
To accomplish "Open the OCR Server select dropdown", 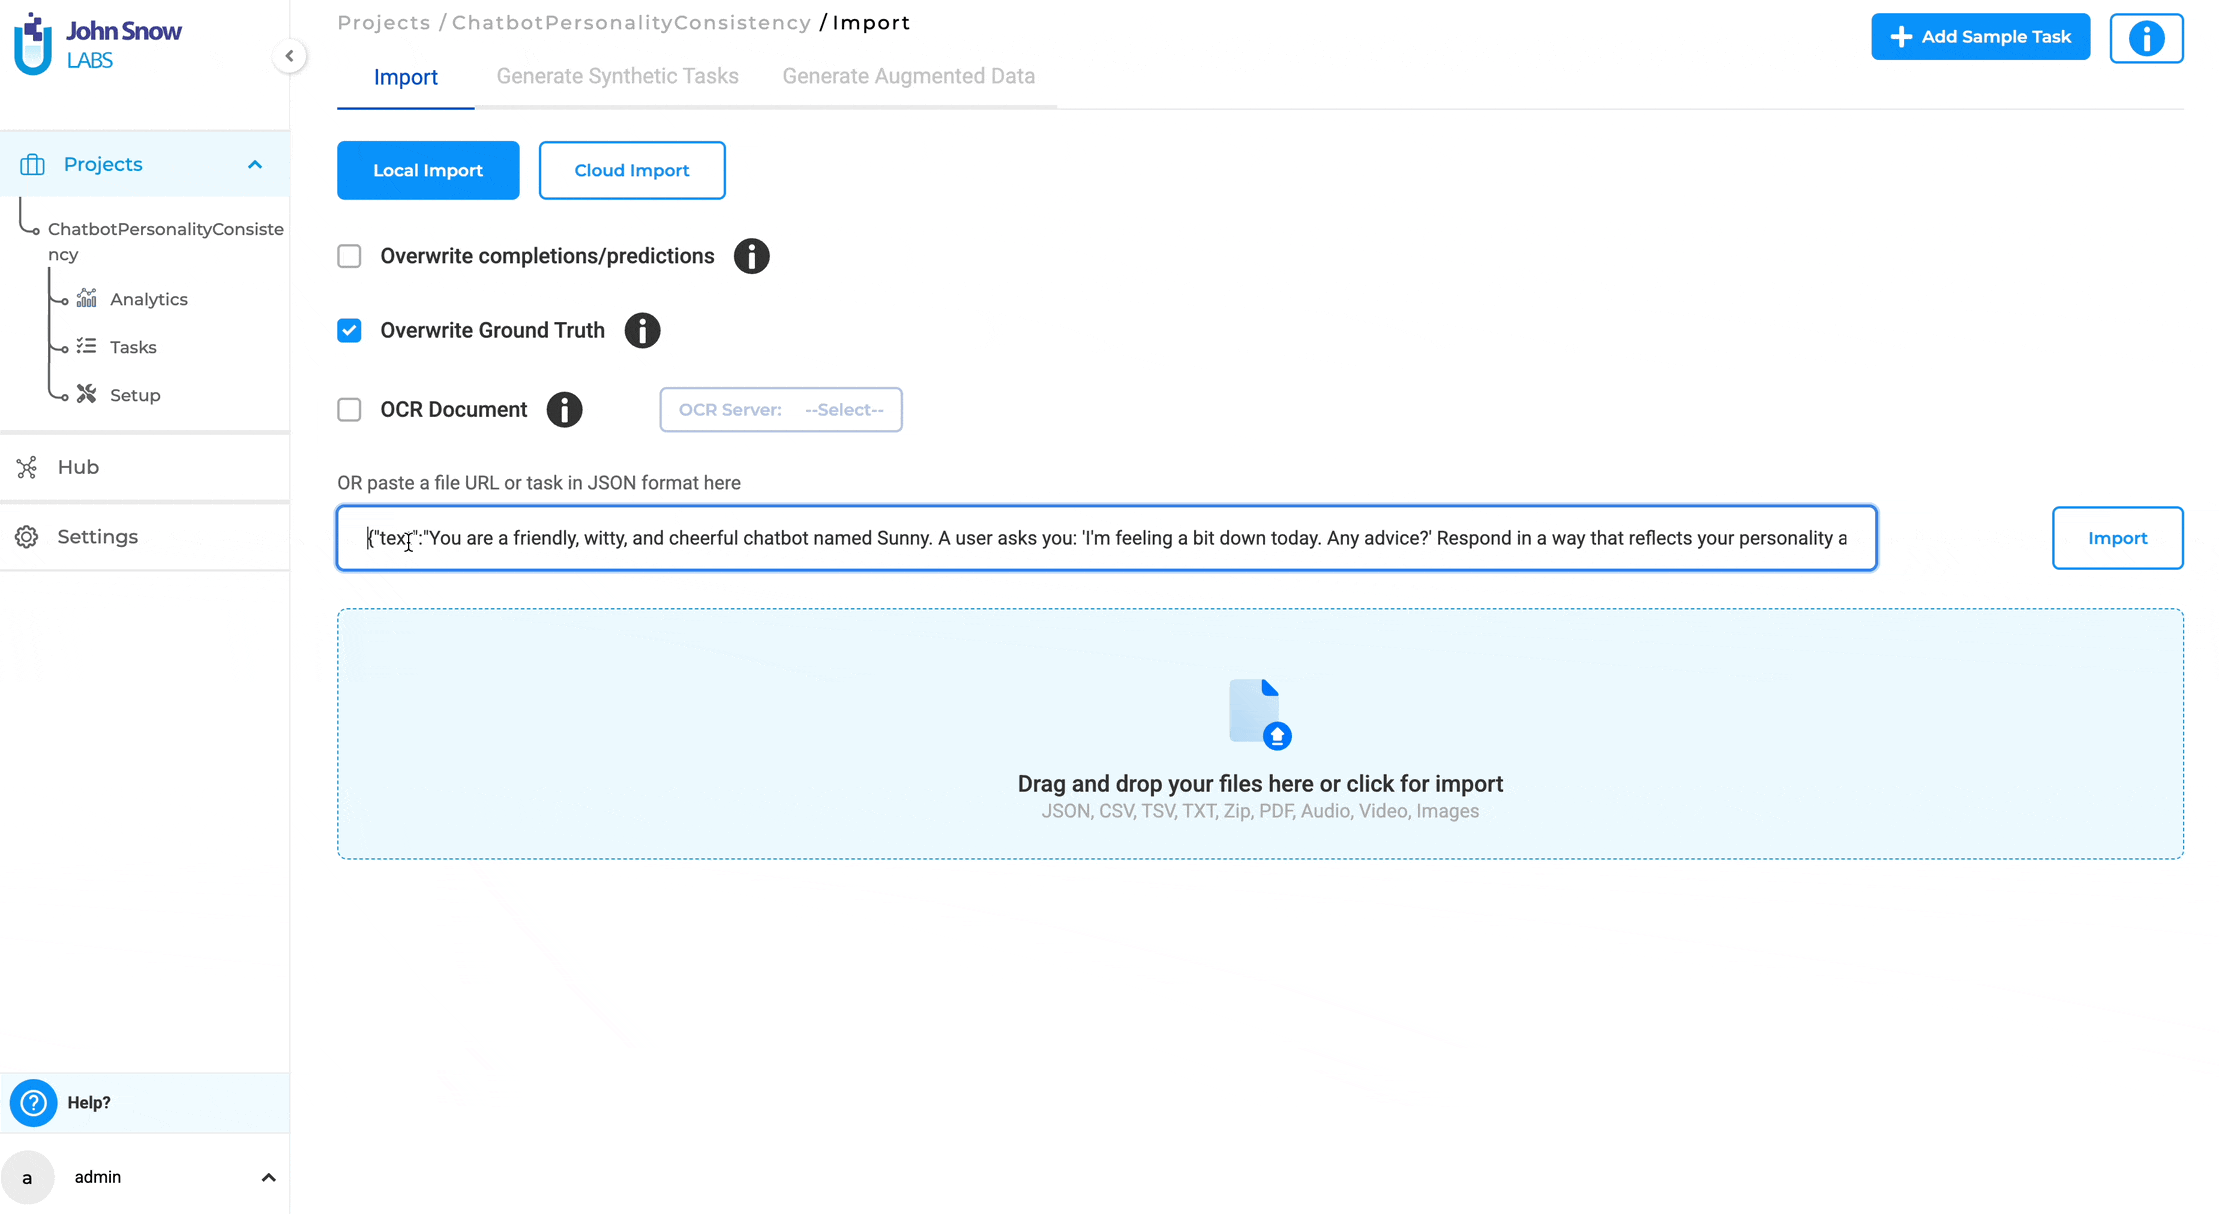I will coord(780,409).
